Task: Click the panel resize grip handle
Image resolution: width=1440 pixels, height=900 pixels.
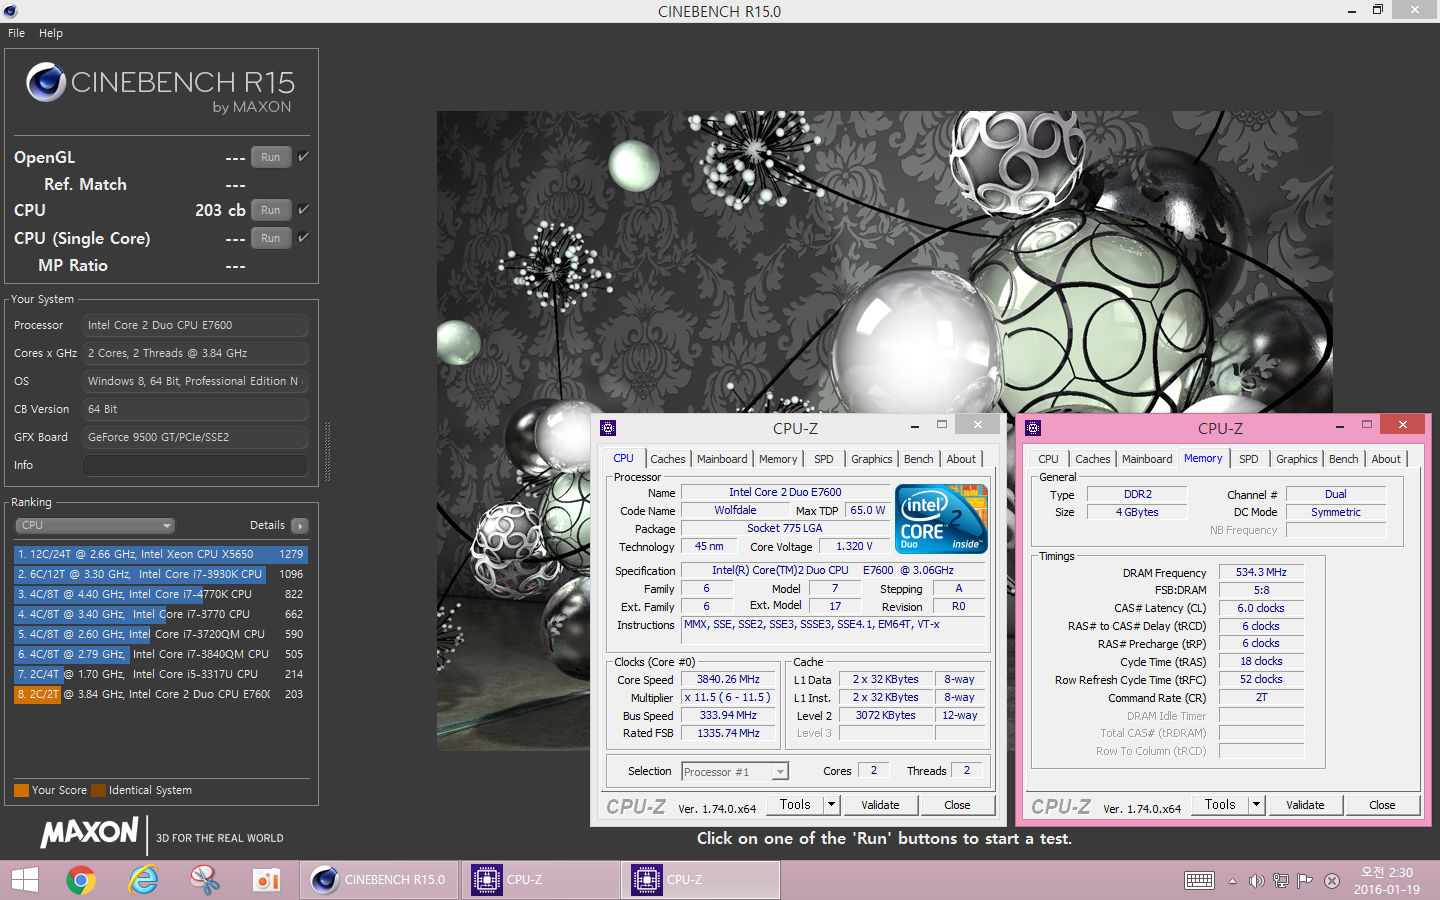Action: click(x=327, y=451)
